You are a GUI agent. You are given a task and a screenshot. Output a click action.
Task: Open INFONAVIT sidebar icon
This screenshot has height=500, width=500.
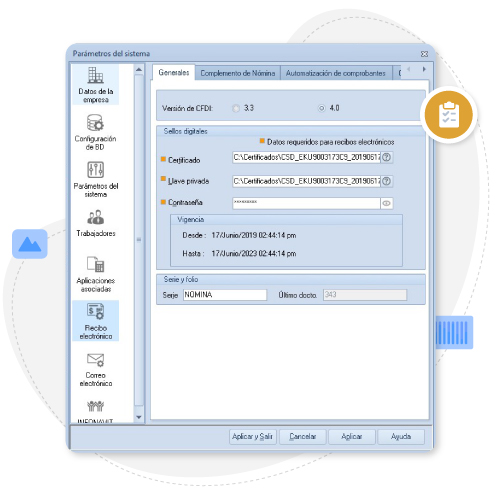96,411
